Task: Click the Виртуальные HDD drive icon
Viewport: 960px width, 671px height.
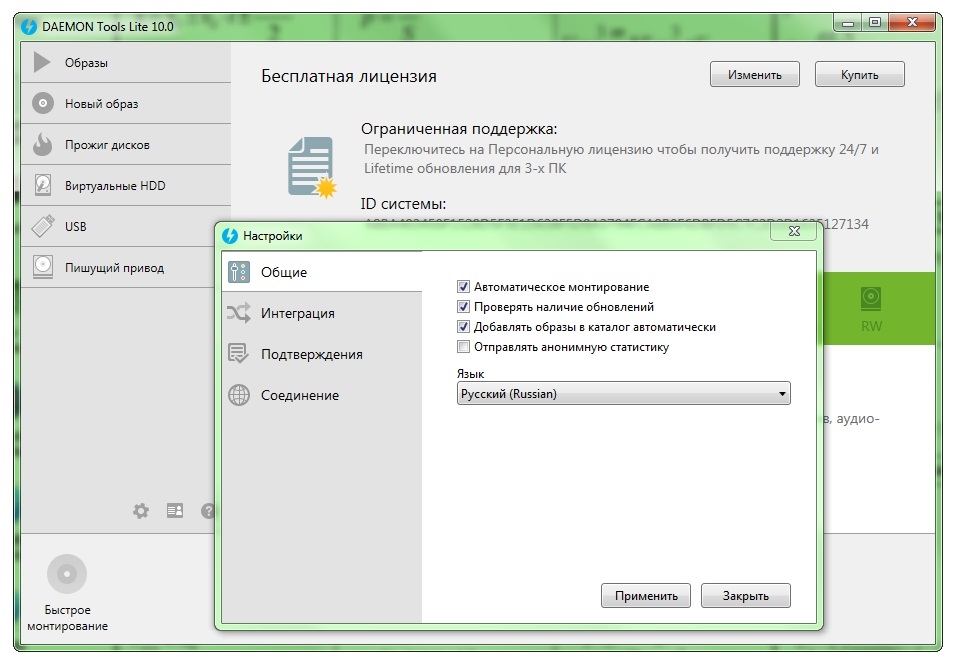Action: point(42,185)
